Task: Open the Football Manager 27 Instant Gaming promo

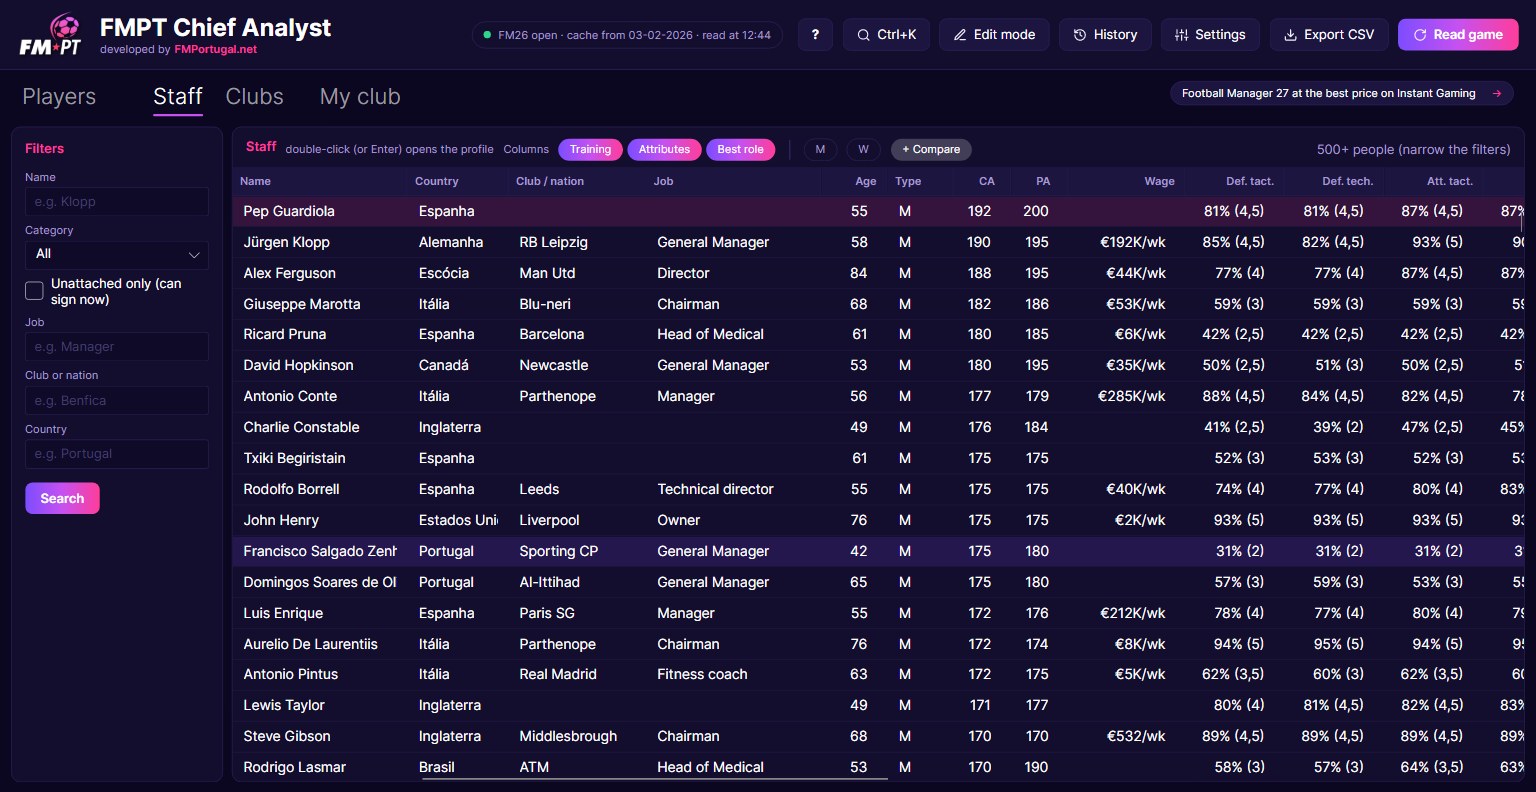Action: coord(1342,94)
